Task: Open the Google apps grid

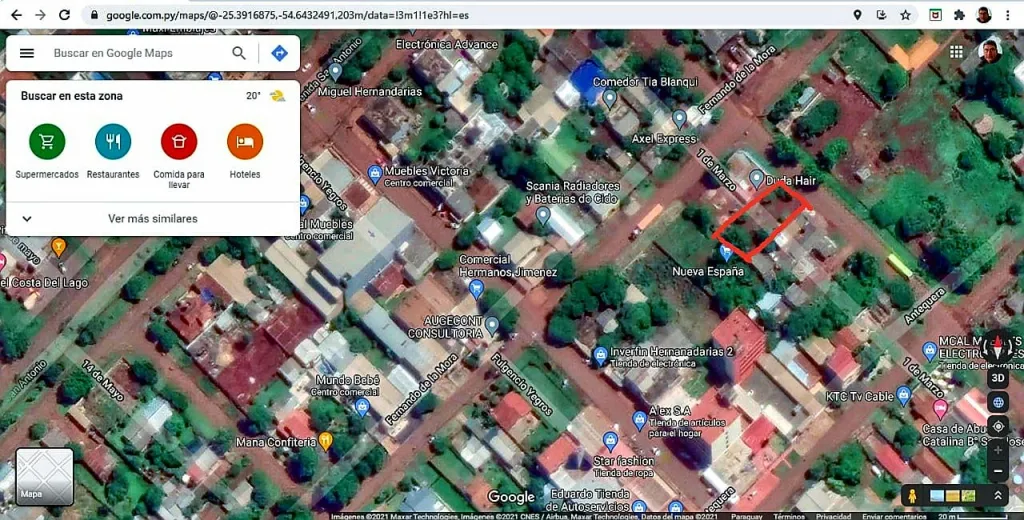Action: (956, 52)
